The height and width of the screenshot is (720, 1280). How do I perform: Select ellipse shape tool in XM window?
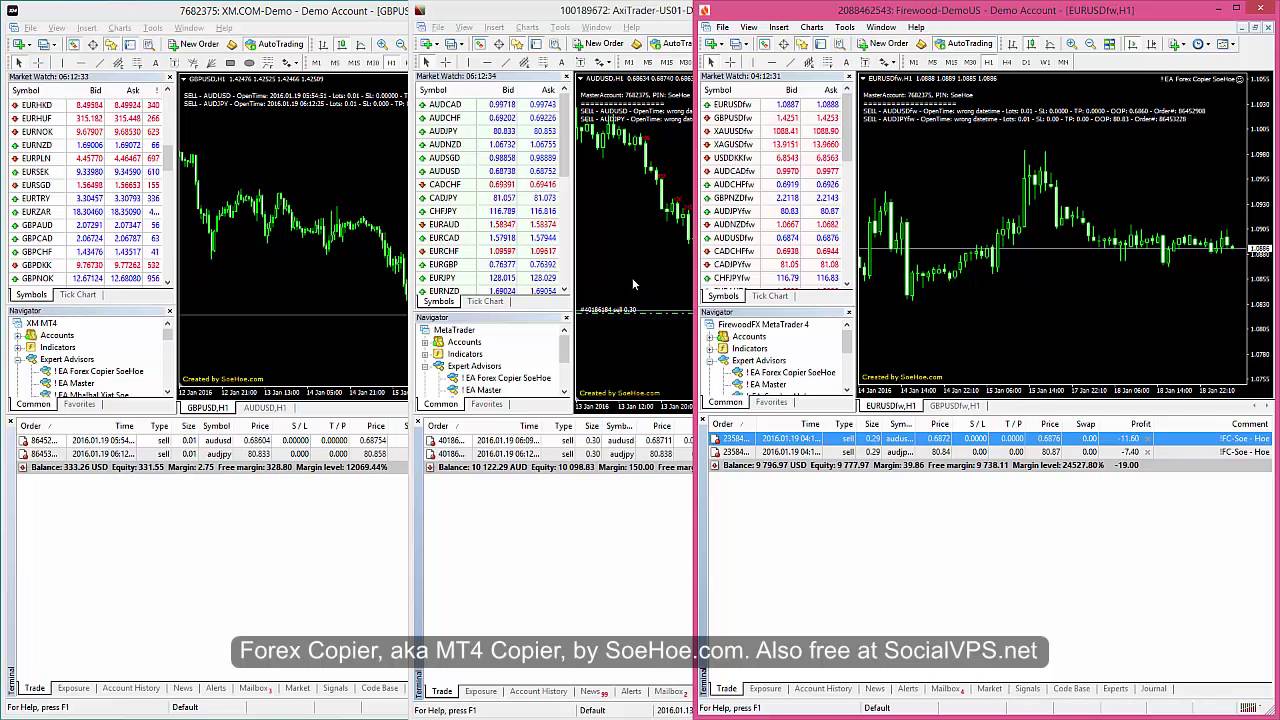249,63
